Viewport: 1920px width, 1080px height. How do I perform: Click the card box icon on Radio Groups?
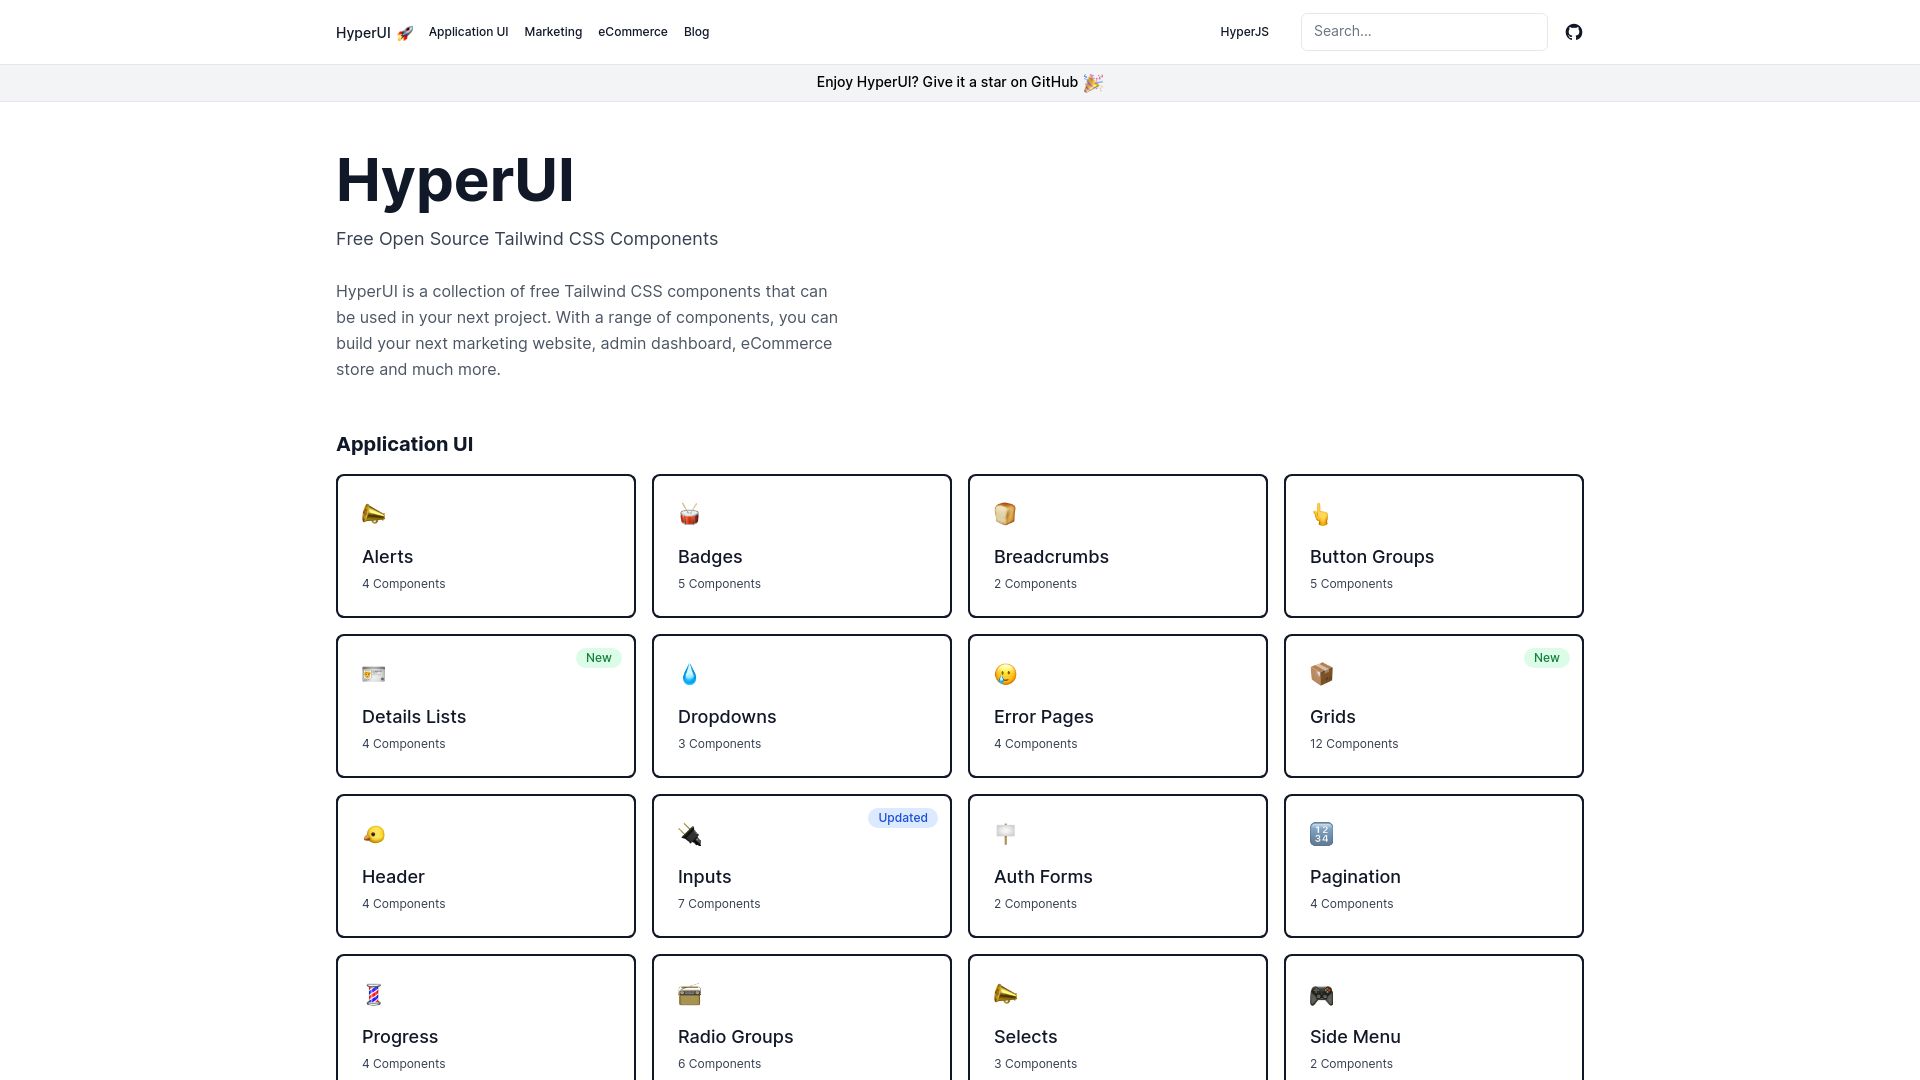tap(689, 994)
